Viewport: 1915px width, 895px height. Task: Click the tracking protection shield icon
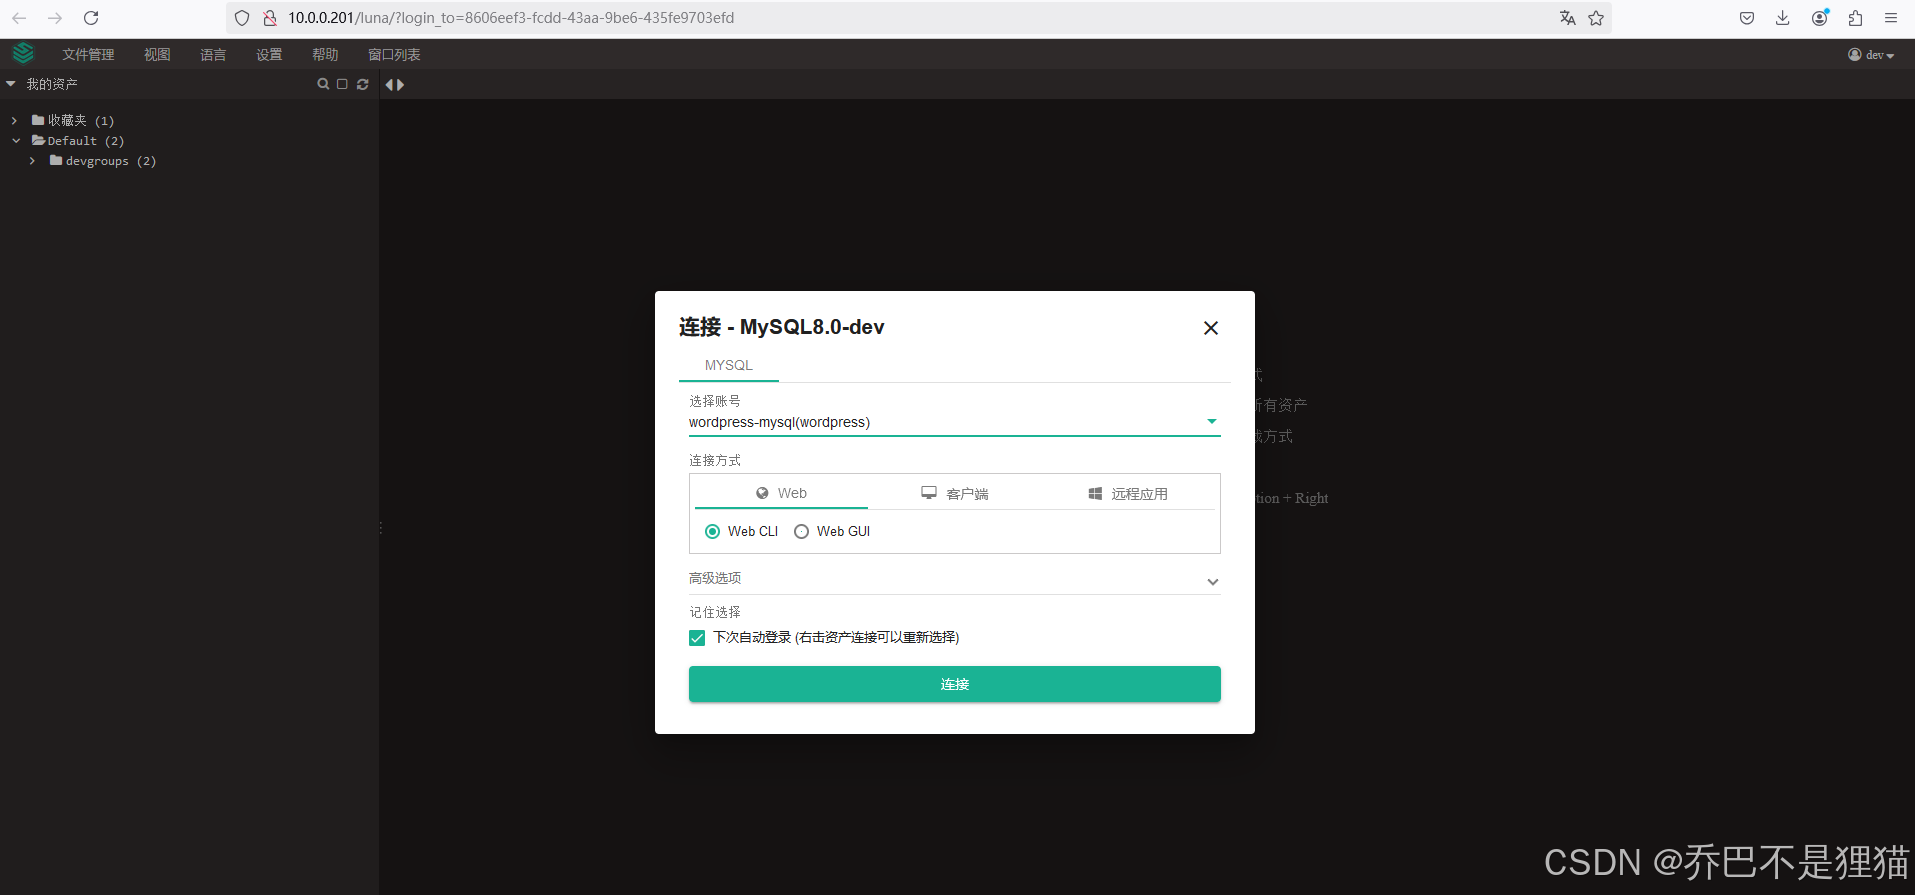click(x=242, y=18)
